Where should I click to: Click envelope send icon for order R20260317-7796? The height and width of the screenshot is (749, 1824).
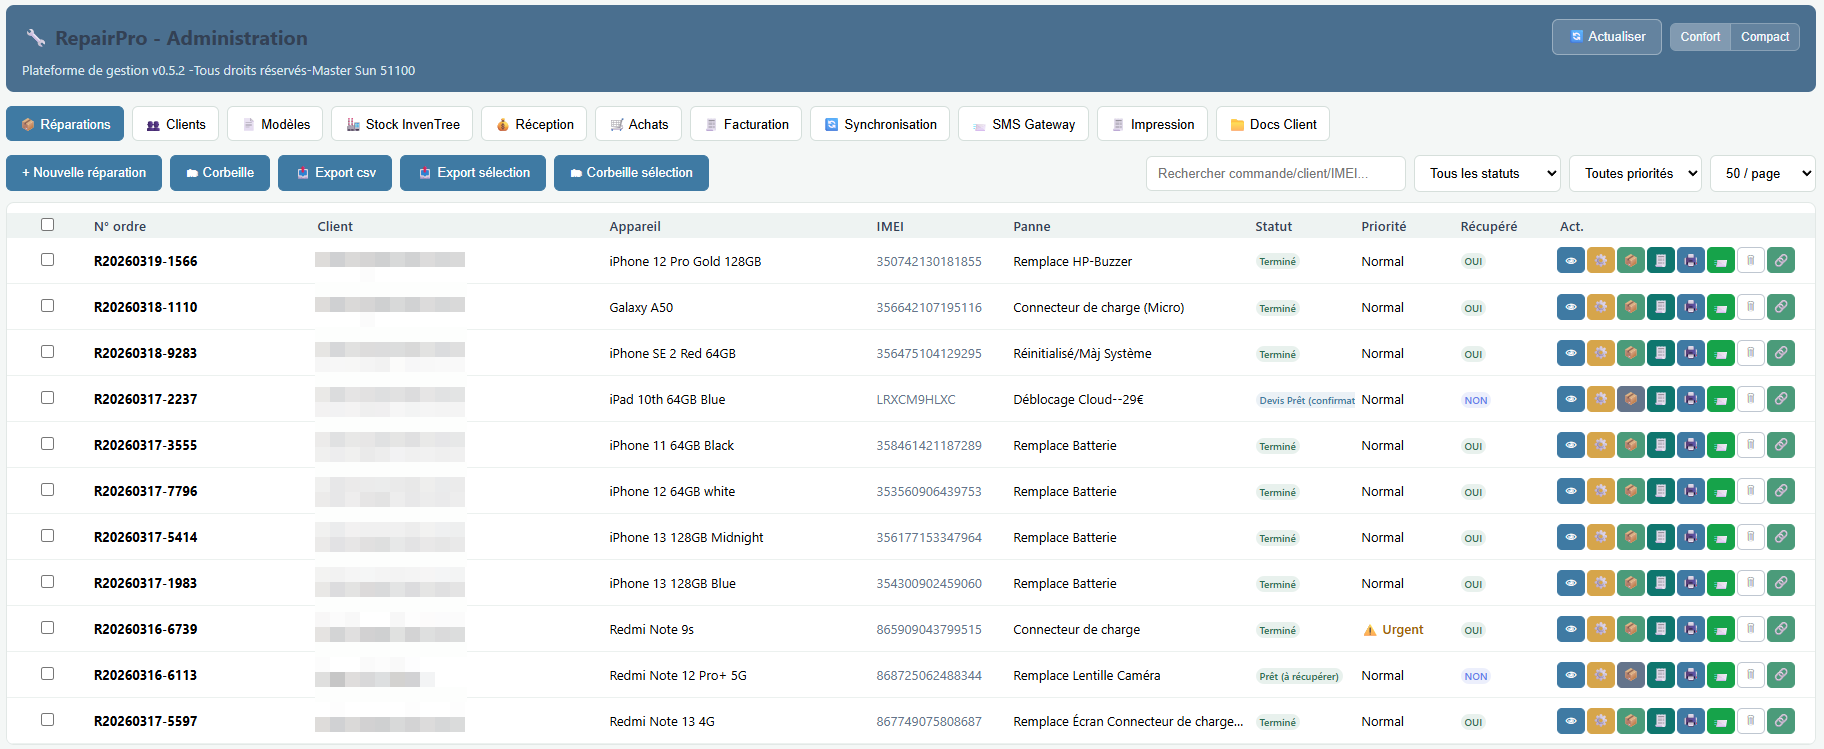[x=1720, y=491]
